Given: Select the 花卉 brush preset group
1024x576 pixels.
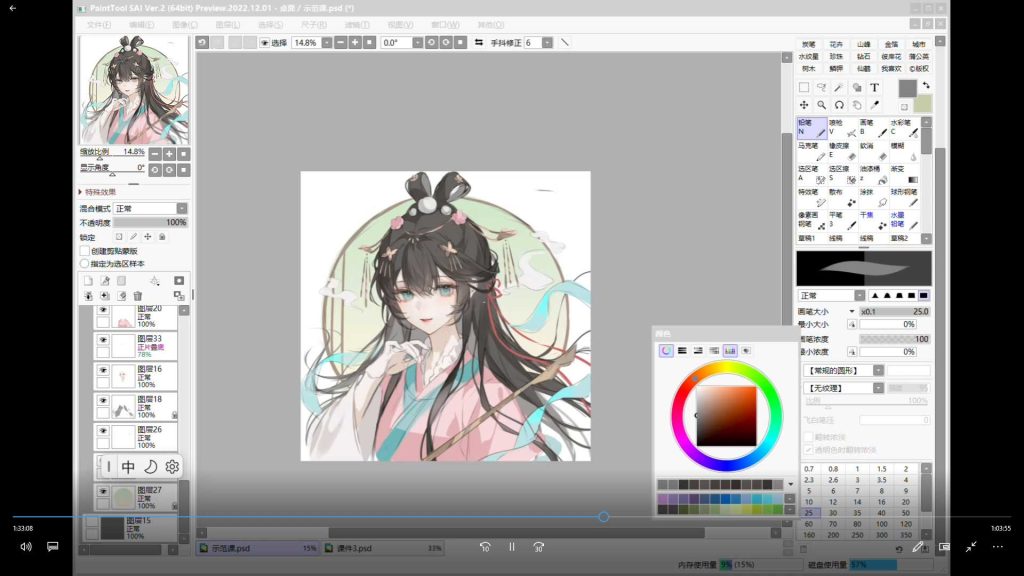Looking at the screenshot, I should coord(836,44).
